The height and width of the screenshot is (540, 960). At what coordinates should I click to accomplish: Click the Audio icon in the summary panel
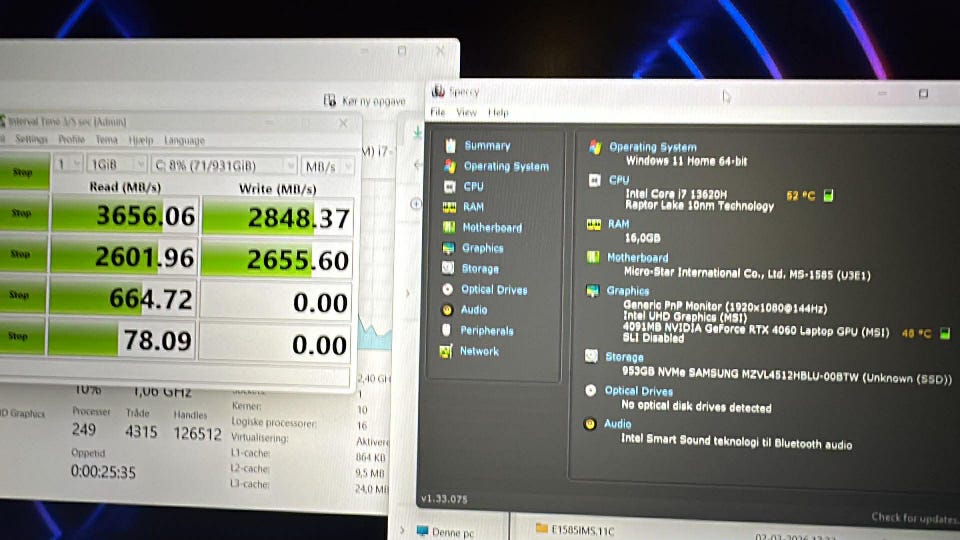(590, 424)
